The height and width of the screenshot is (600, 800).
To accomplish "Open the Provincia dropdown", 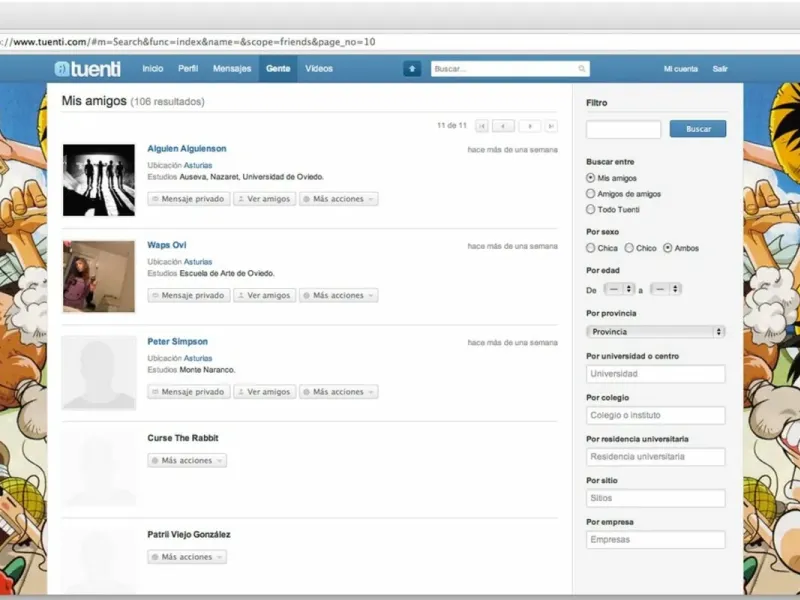I will coord(656,332).
